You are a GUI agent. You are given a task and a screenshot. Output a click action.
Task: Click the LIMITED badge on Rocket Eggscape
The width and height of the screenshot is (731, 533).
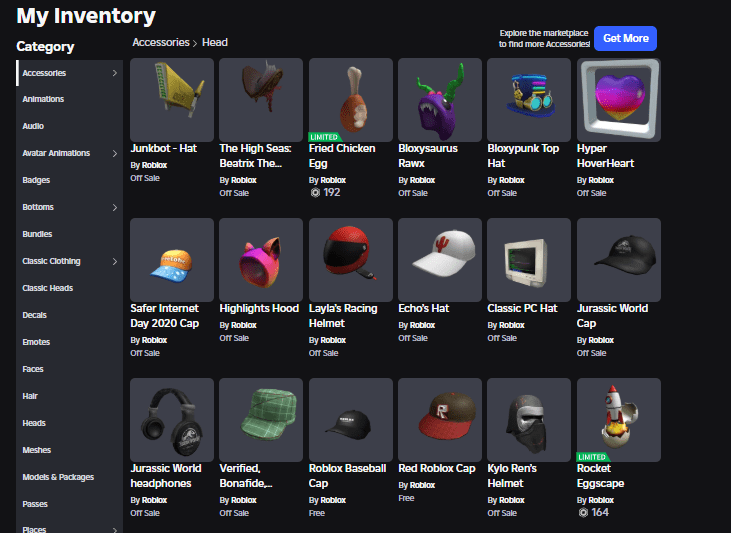[x=593, y=457]
